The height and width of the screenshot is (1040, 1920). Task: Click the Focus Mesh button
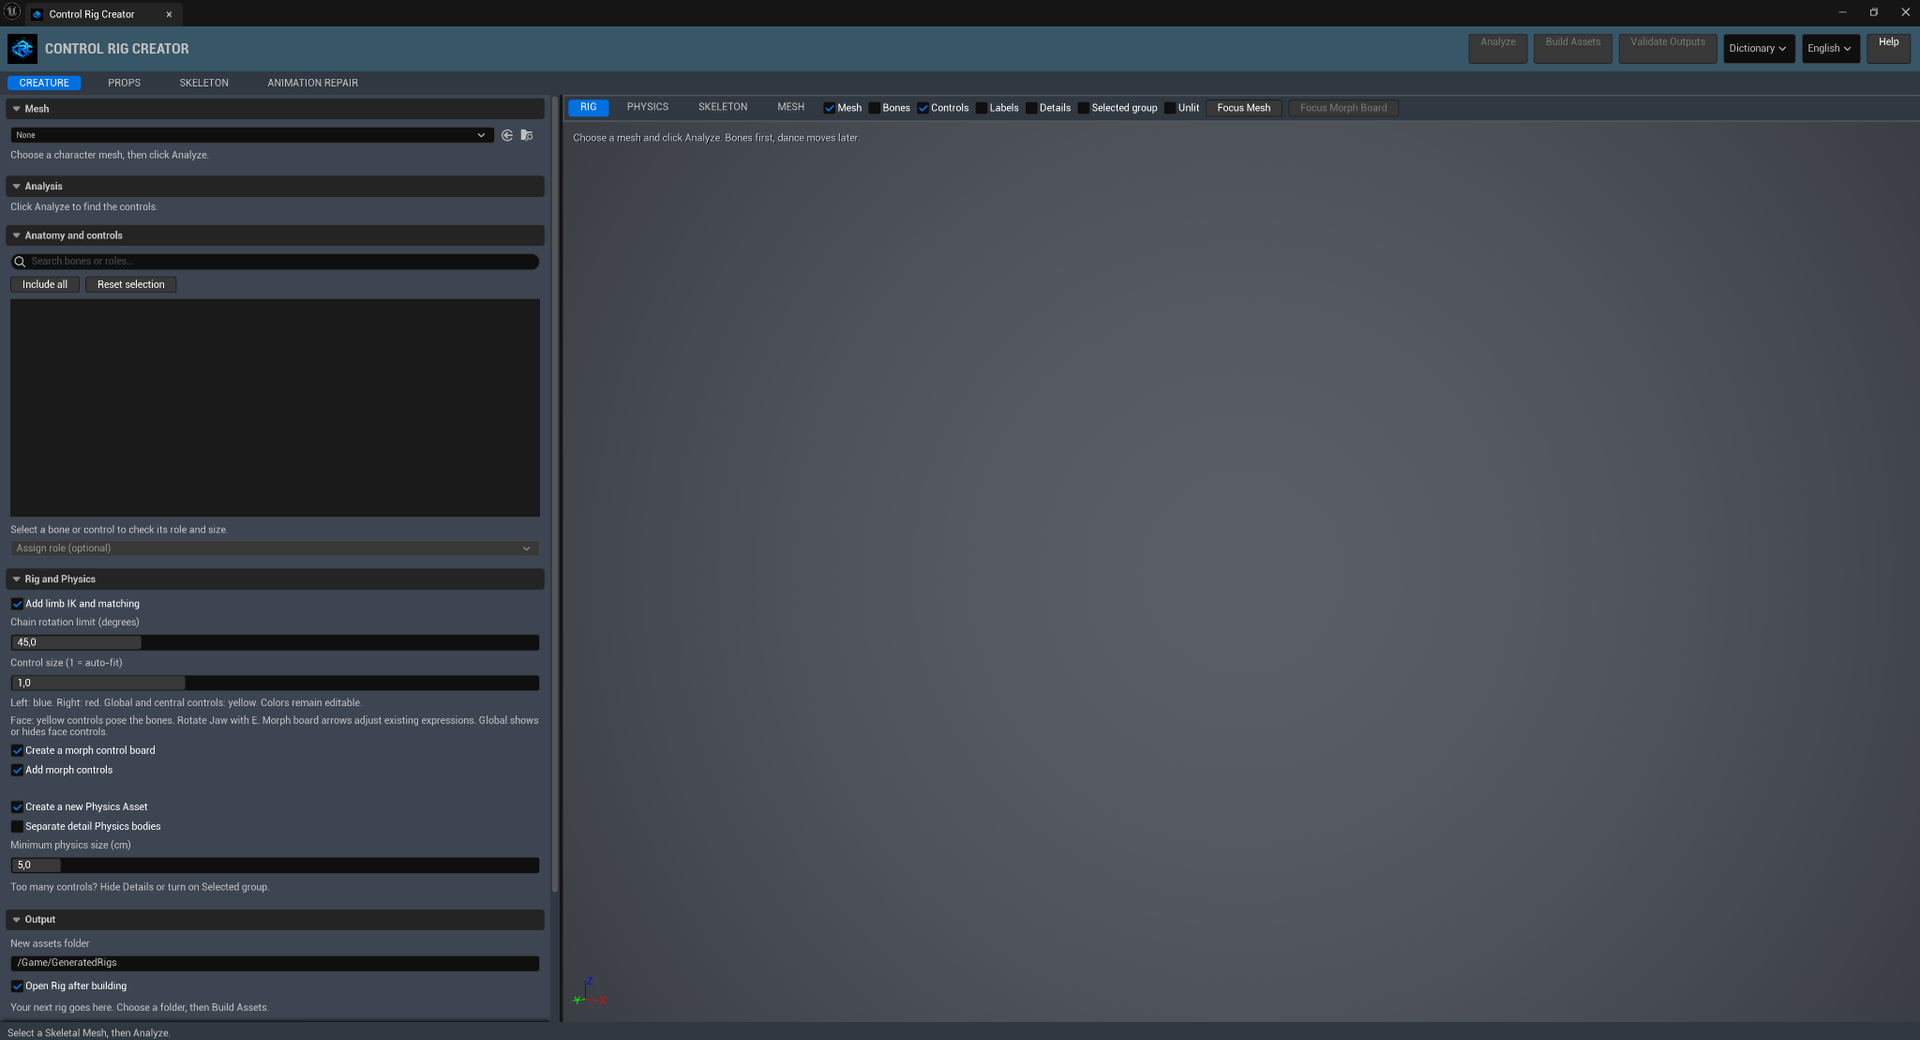[1244, 108]
